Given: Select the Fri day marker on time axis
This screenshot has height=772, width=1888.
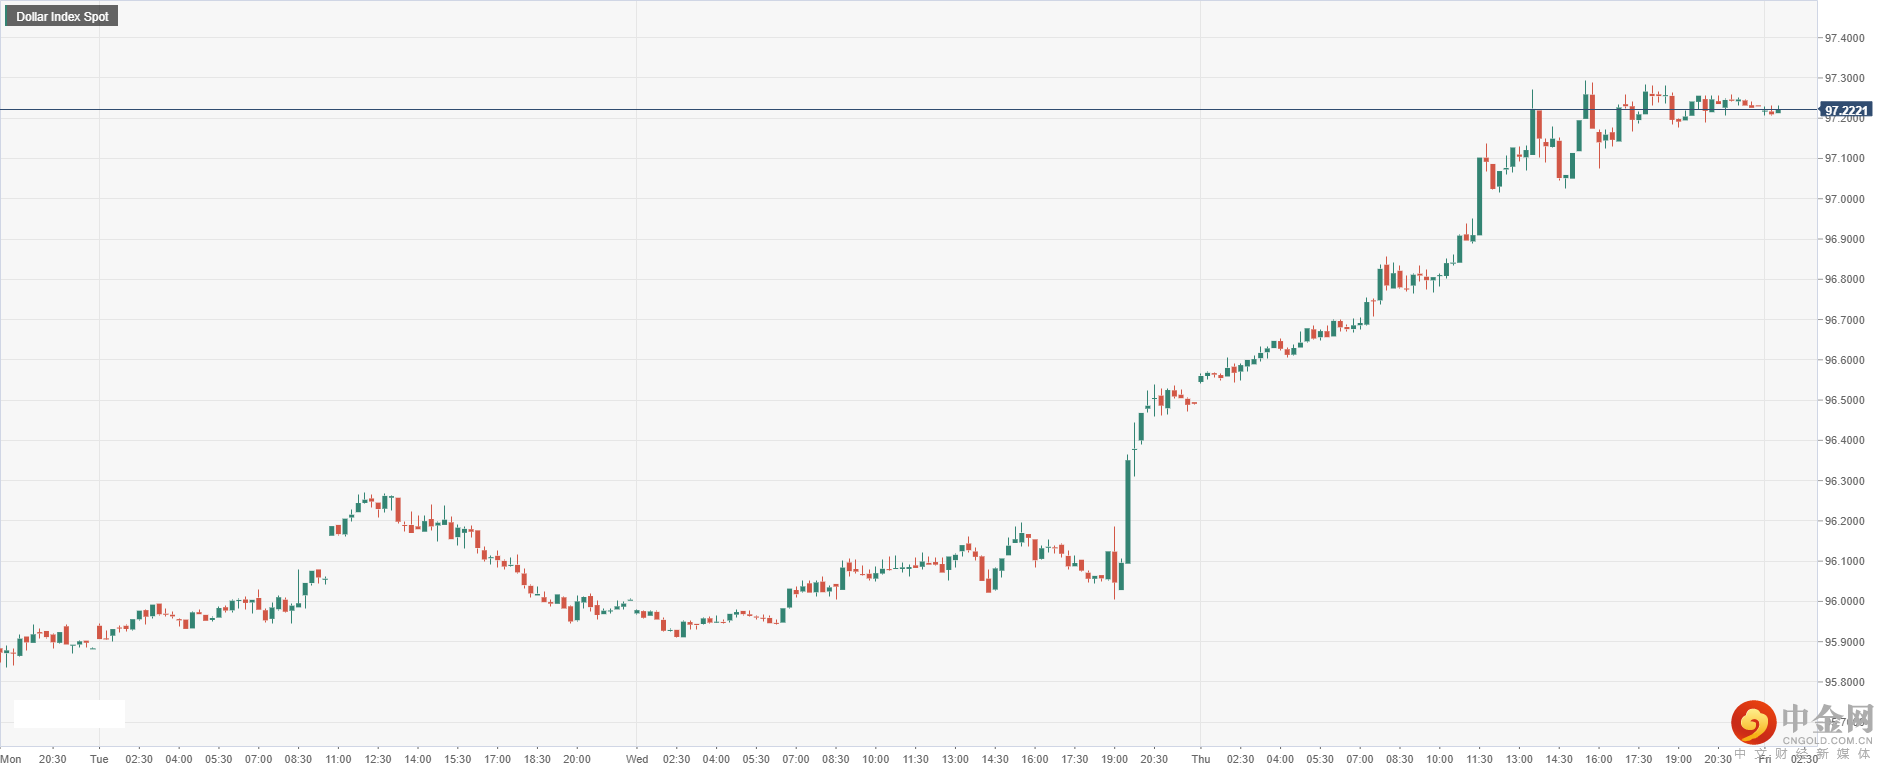Looking at the screenshot, I should tap(1765, 759).
